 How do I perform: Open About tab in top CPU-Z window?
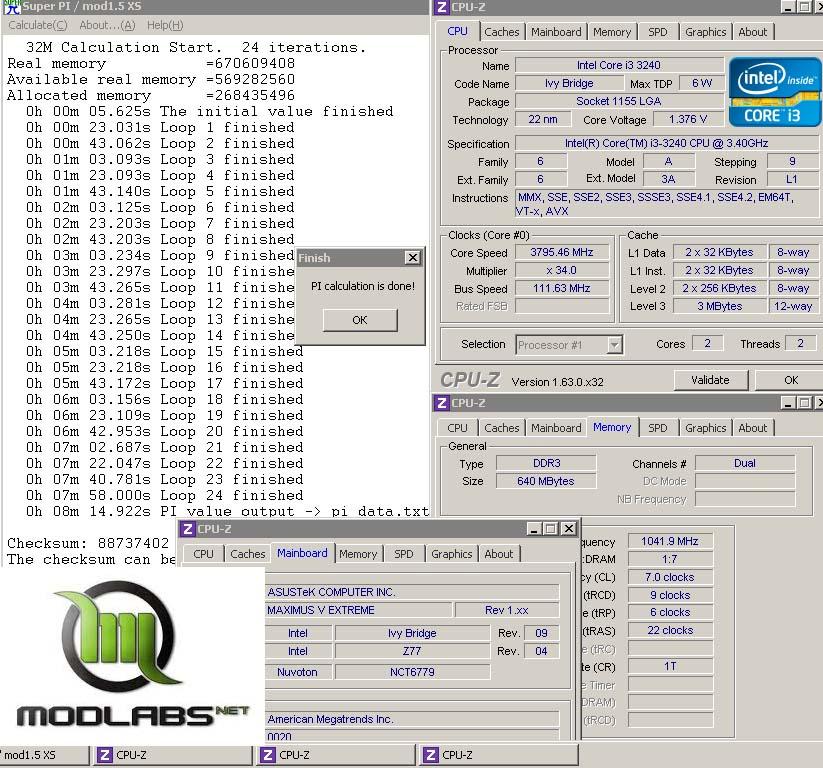[753, 32]
